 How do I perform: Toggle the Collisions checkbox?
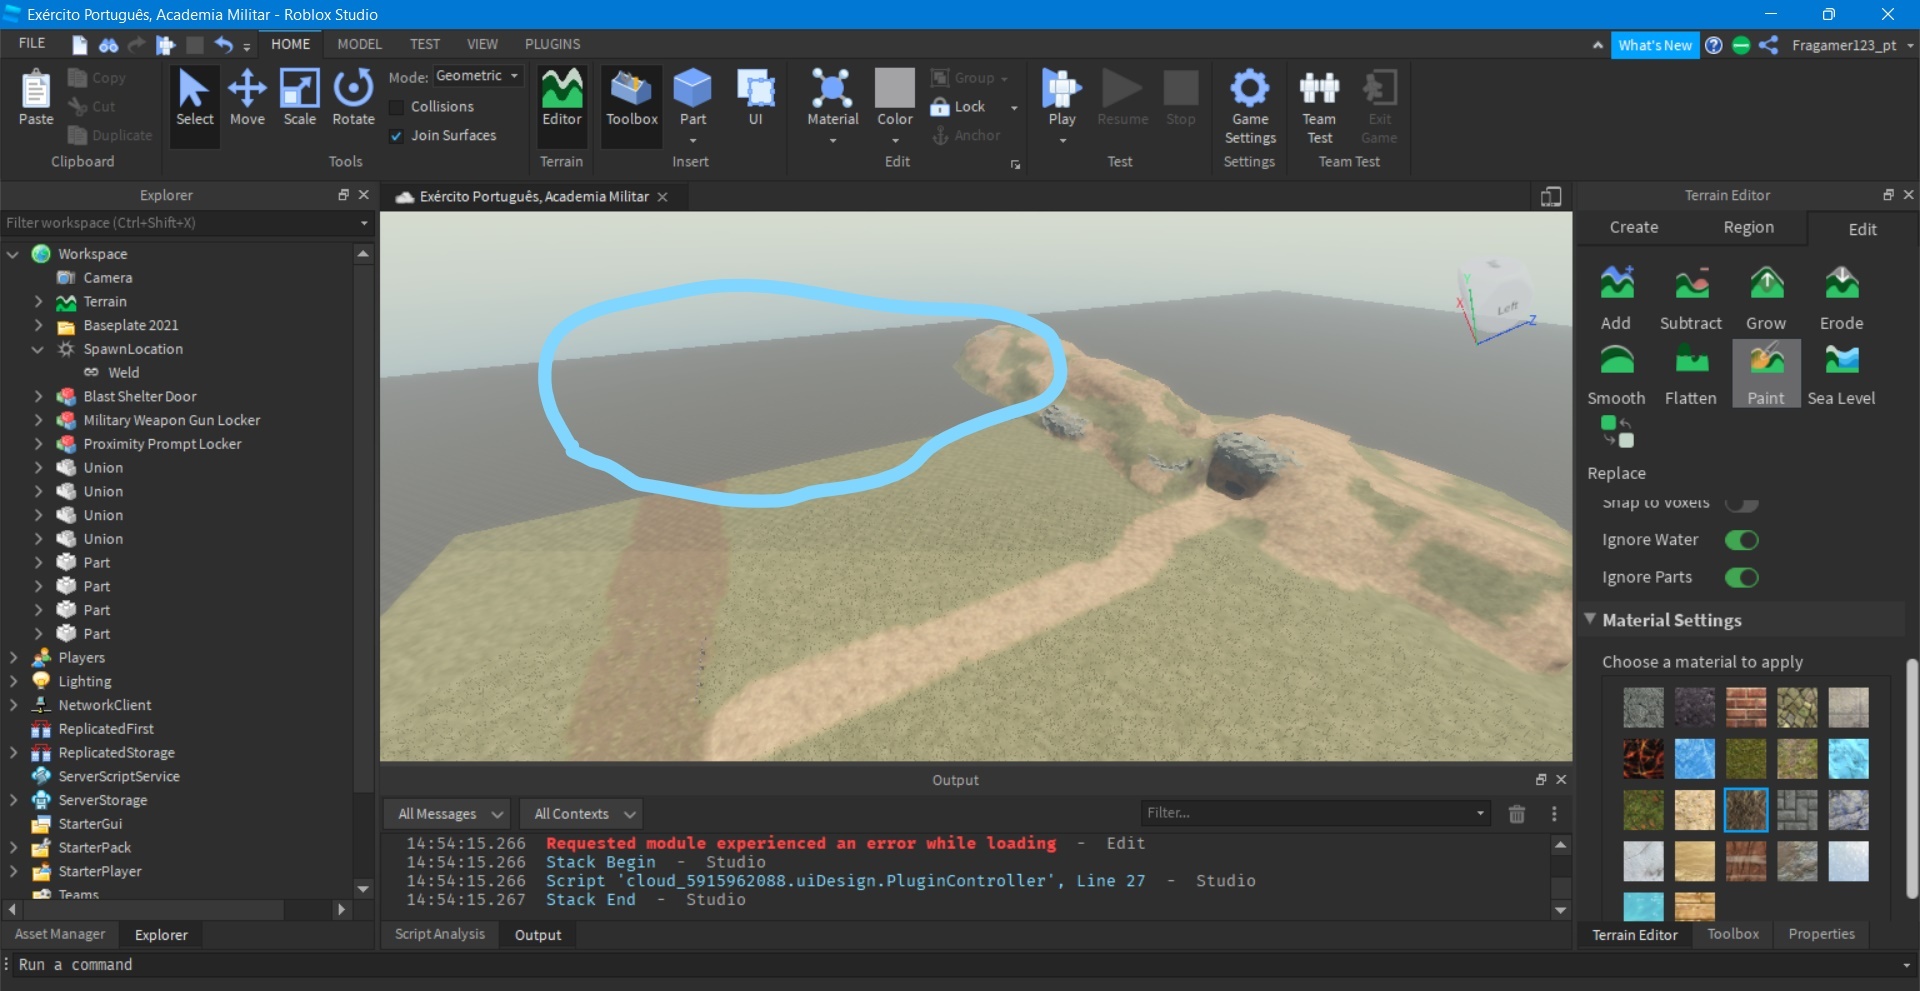(397, 107)
